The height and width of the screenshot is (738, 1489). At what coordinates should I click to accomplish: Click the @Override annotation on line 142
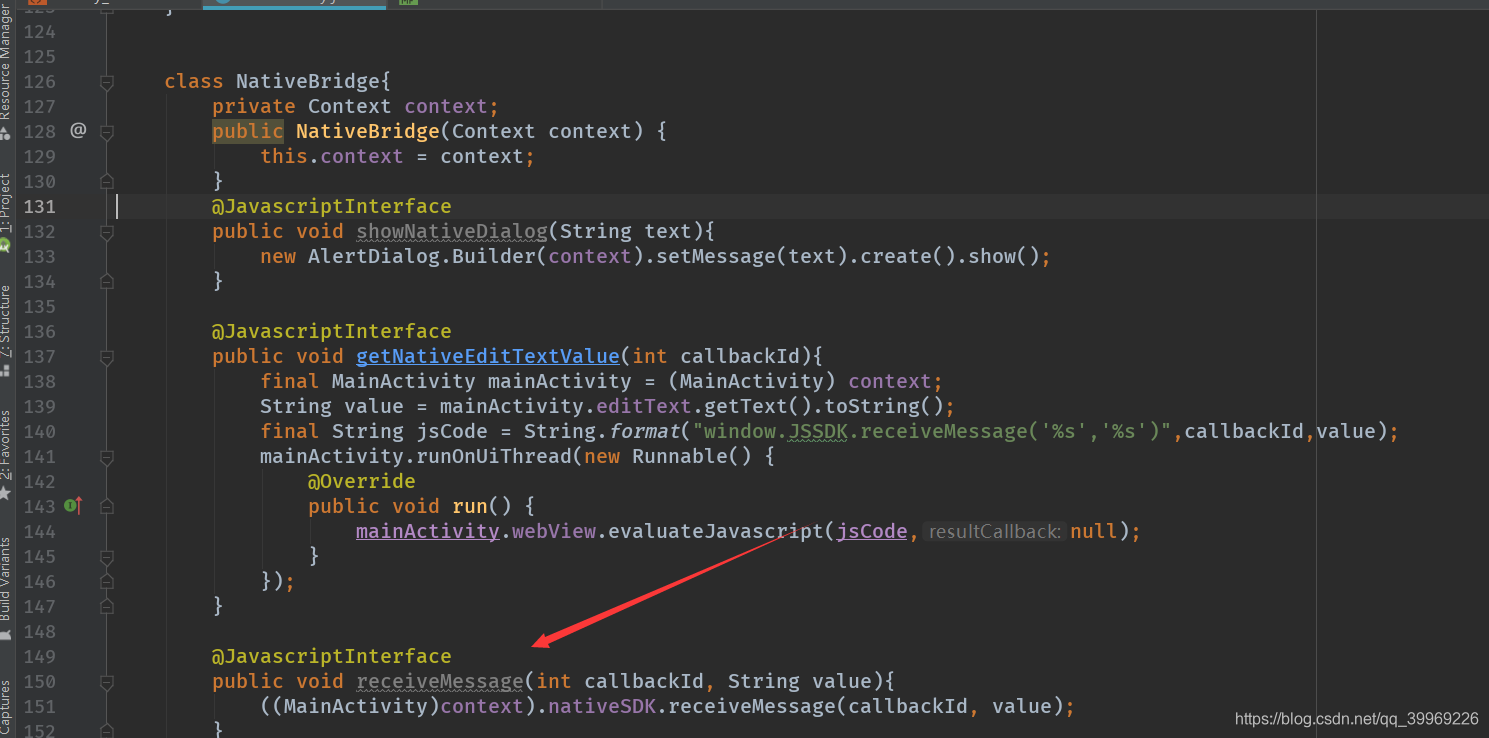[362, 481]
